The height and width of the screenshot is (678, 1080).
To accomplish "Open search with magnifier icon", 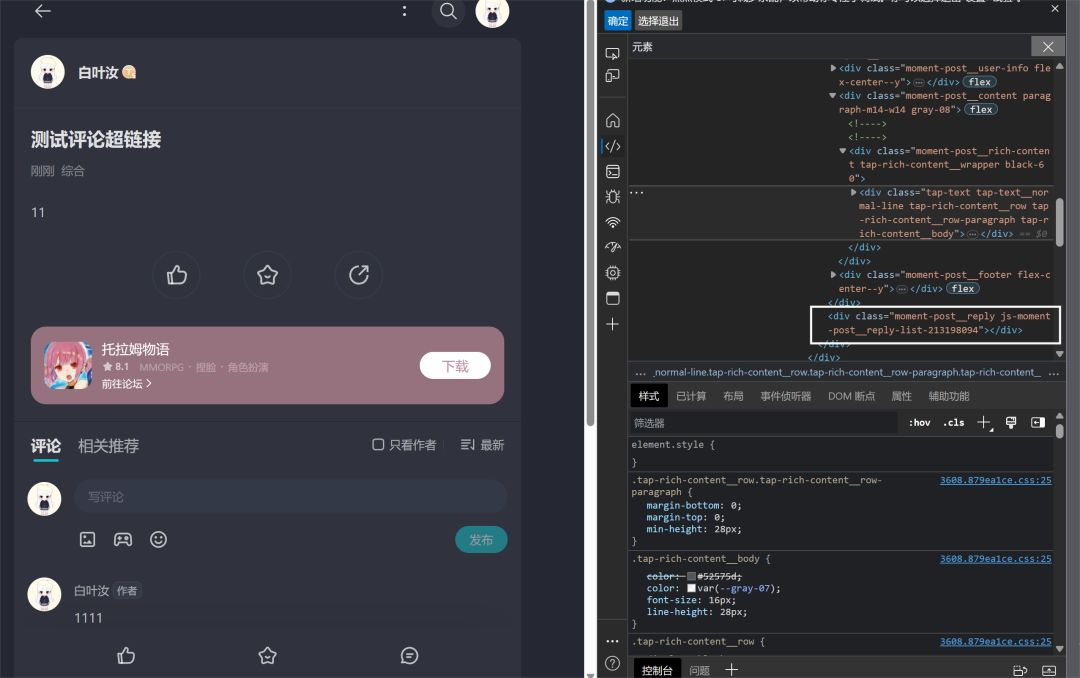I will [x=448, y=11].
